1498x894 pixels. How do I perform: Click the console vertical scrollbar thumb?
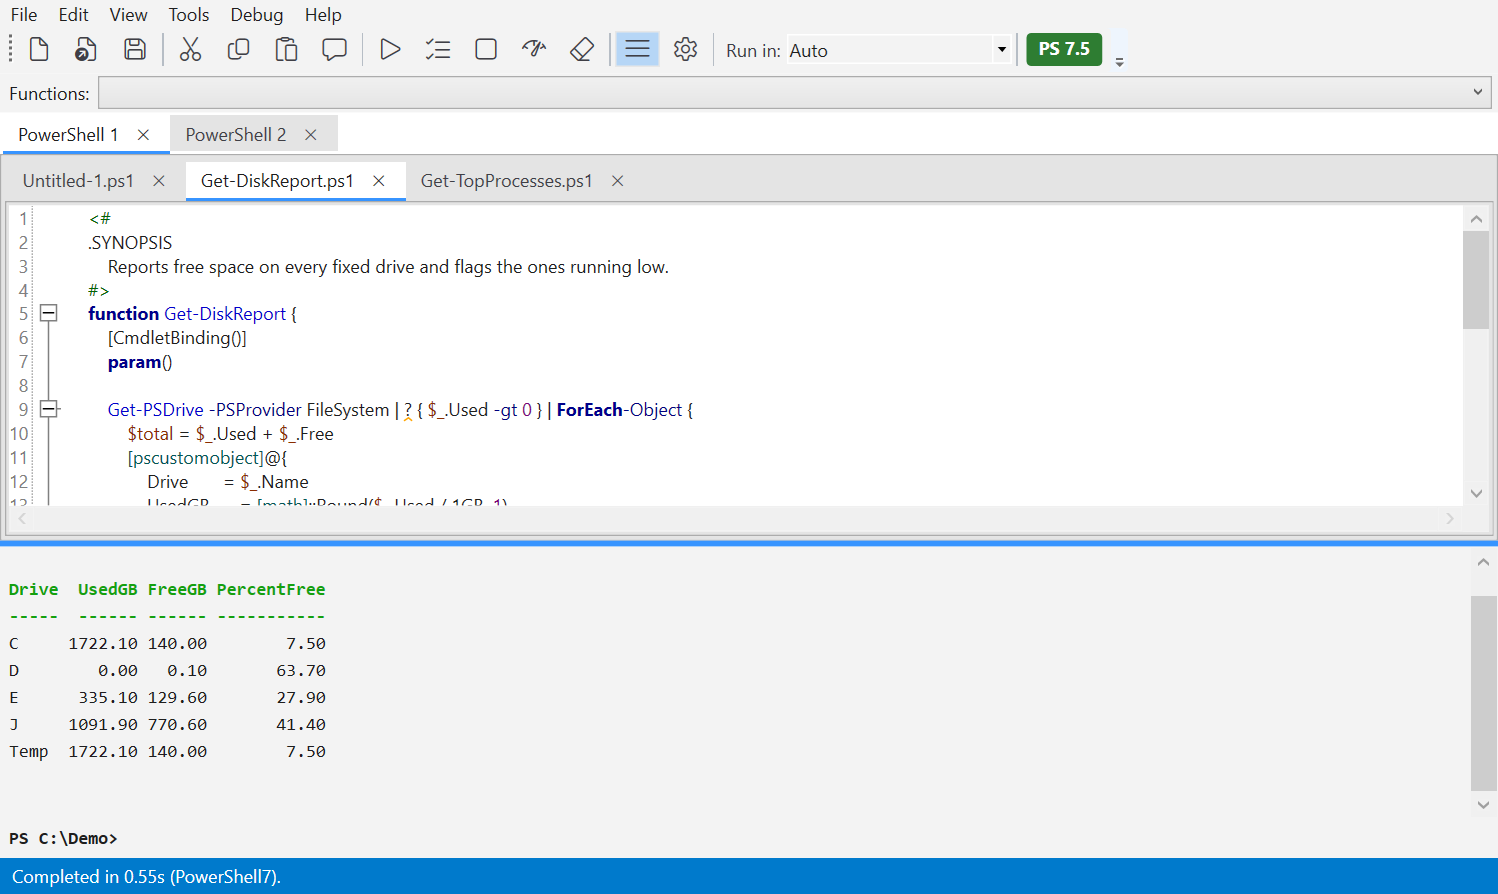[1483, 693]
